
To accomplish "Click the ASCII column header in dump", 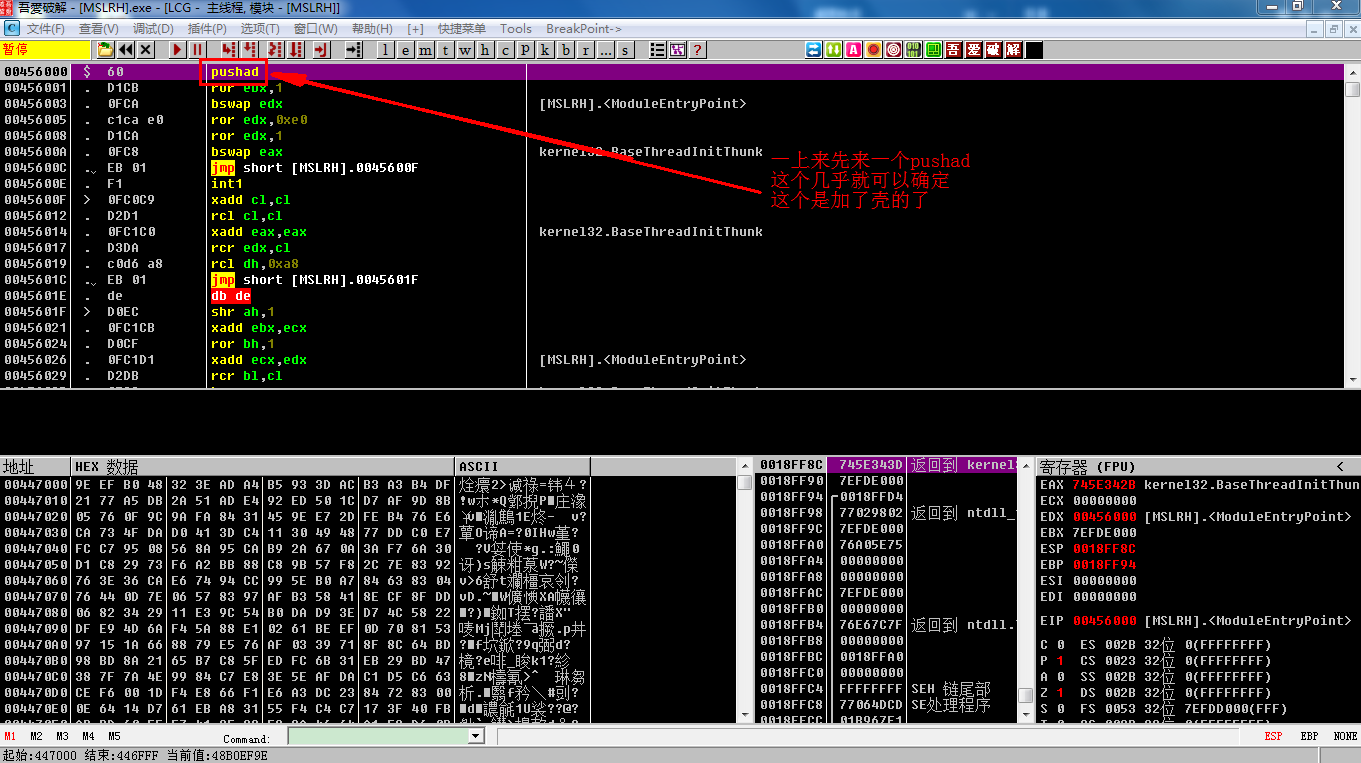I will coord(522,467).
